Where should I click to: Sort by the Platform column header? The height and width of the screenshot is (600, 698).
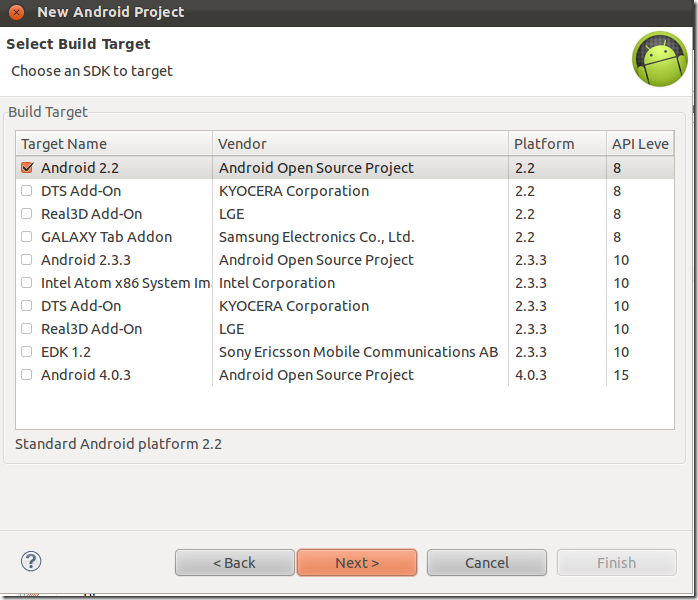(557, 144)
